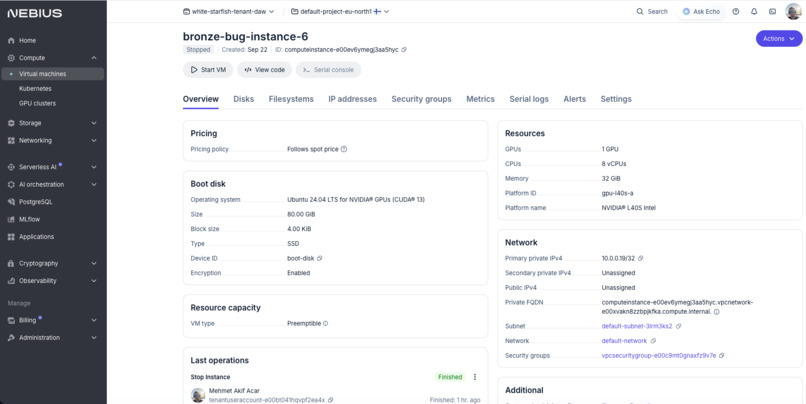Click the Start VM button
Image resolution: width=806 pixels, height=404 pixels.
click(x=208, y=70)
